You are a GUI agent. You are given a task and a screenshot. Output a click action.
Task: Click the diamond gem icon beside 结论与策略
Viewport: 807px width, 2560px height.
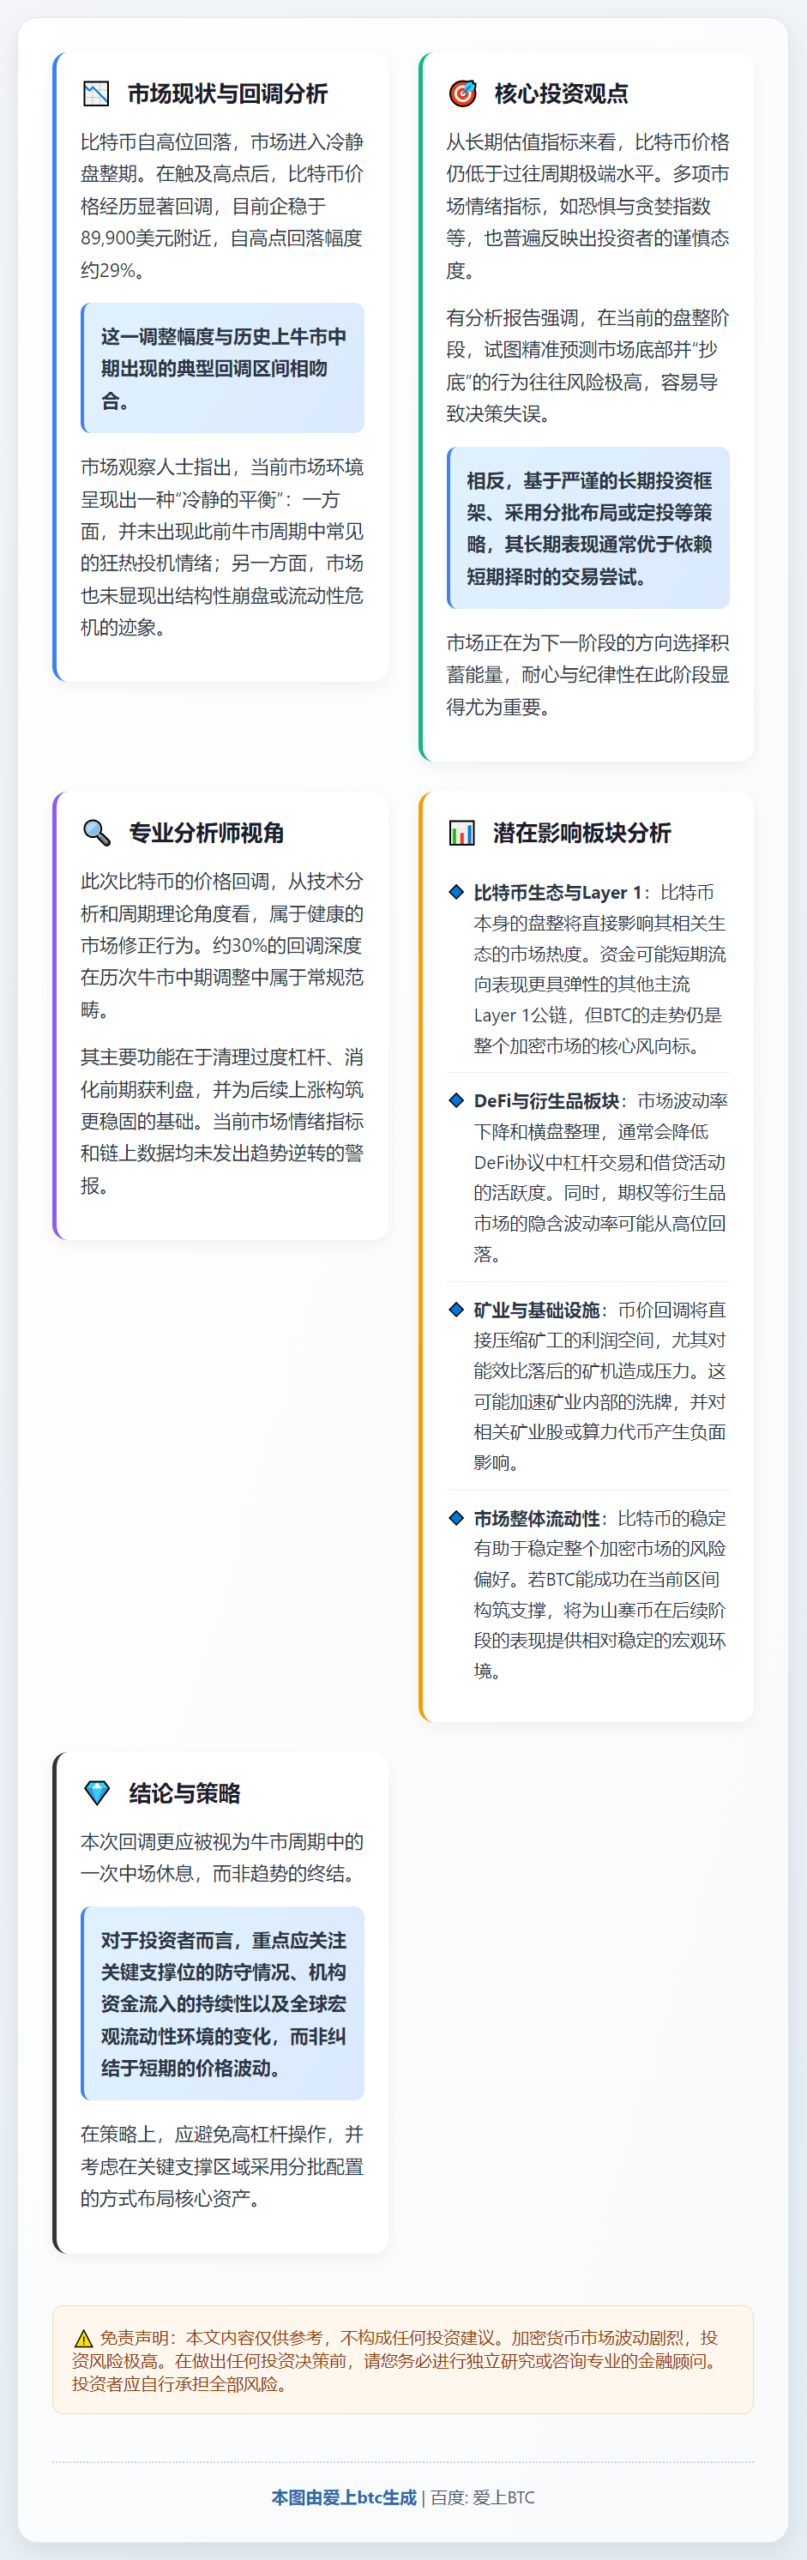(x=97, y=1792)
